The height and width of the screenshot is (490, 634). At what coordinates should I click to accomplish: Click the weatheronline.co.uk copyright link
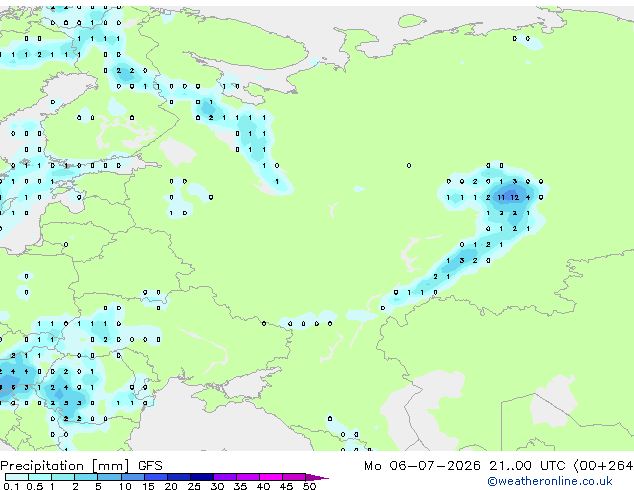point(550,481)
